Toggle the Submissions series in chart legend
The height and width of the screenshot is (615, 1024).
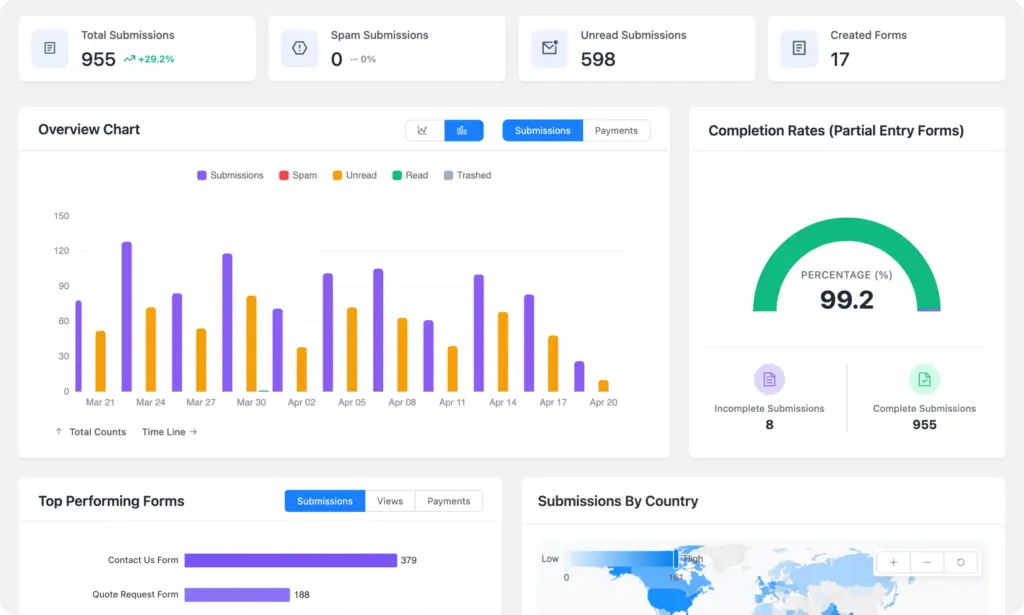230,175
